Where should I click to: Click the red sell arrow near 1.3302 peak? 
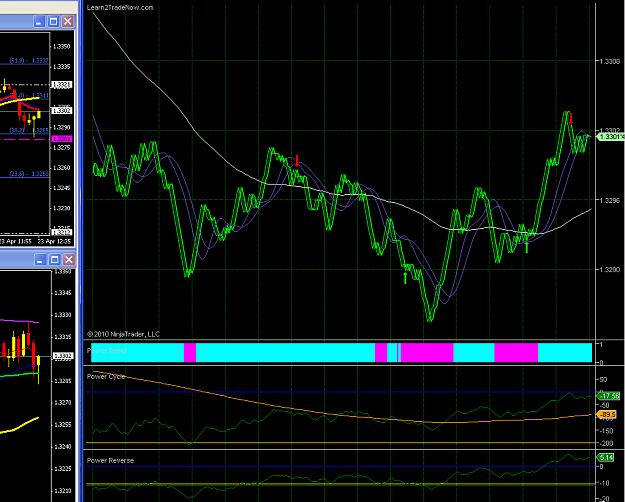pos(571,118)
